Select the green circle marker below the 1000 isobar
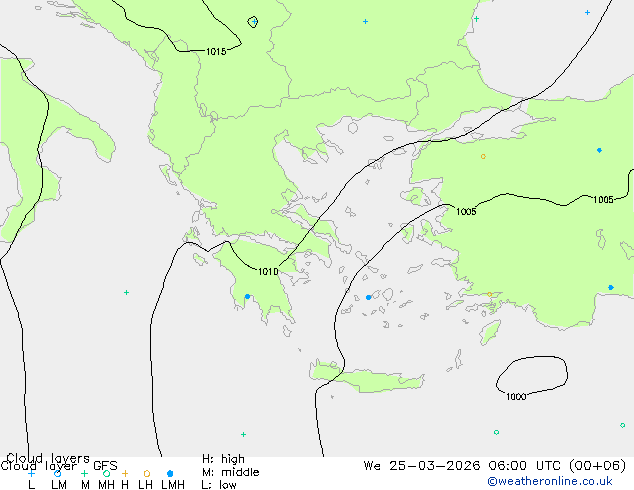This screenshot has height=490, width=634. (x=496, y=432)
